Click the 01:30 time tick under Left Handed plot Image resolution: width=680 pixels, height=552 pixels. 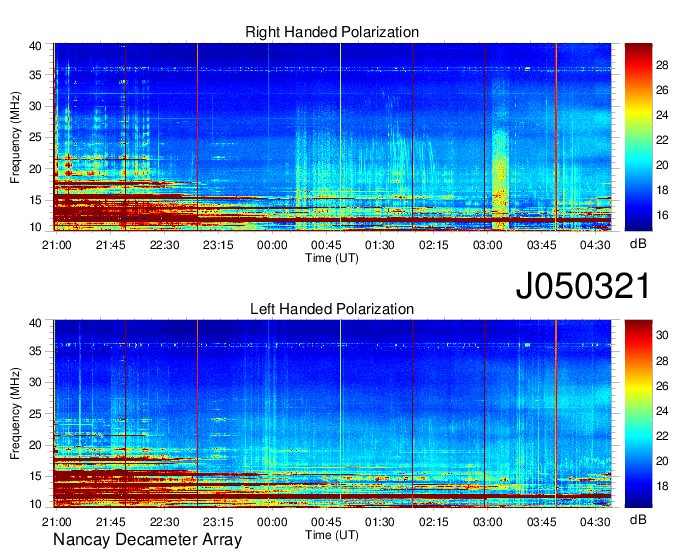click(x=380, y=522)
